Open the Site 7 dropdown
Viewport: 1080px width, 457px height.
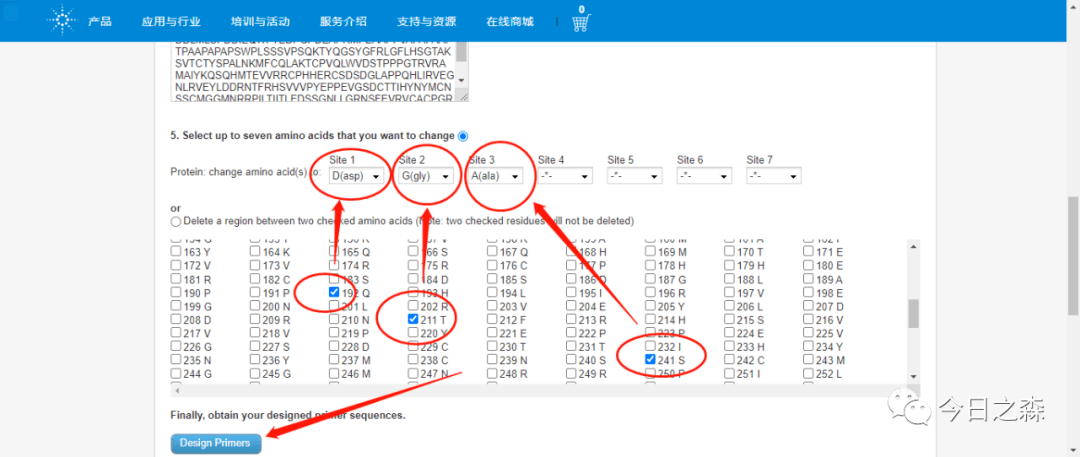773,176
